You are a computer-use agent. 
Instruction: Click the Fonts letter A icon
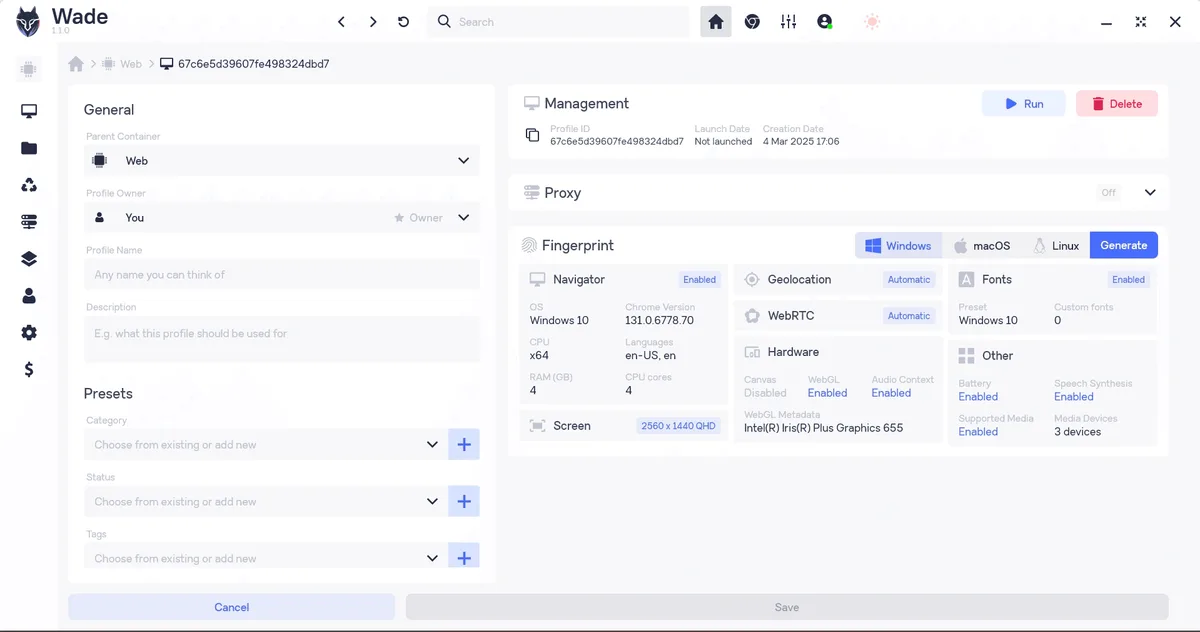(x=966, y=280)
